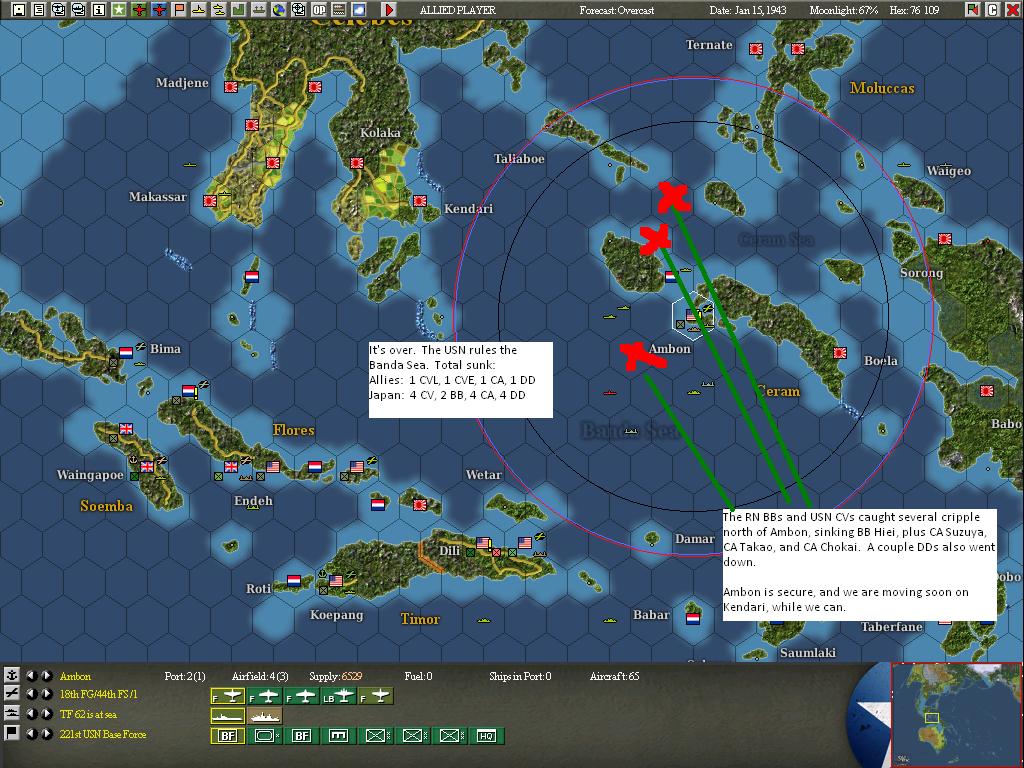Click 'Forecast: Overcast' in top bar
This screenshot has width=1024, height=768.
click(x=616, y=10)
